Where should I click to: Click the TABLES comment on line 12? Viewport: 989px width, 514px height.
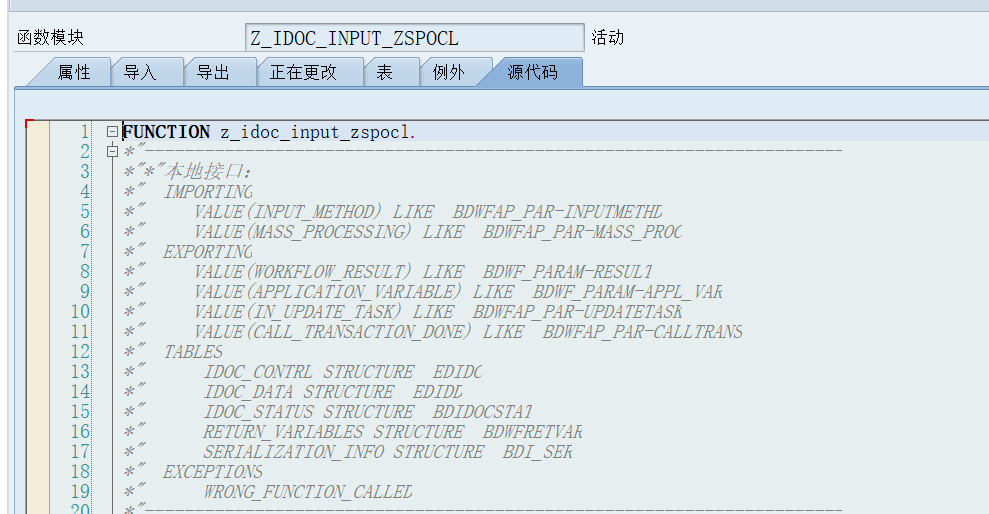point(193,352)
